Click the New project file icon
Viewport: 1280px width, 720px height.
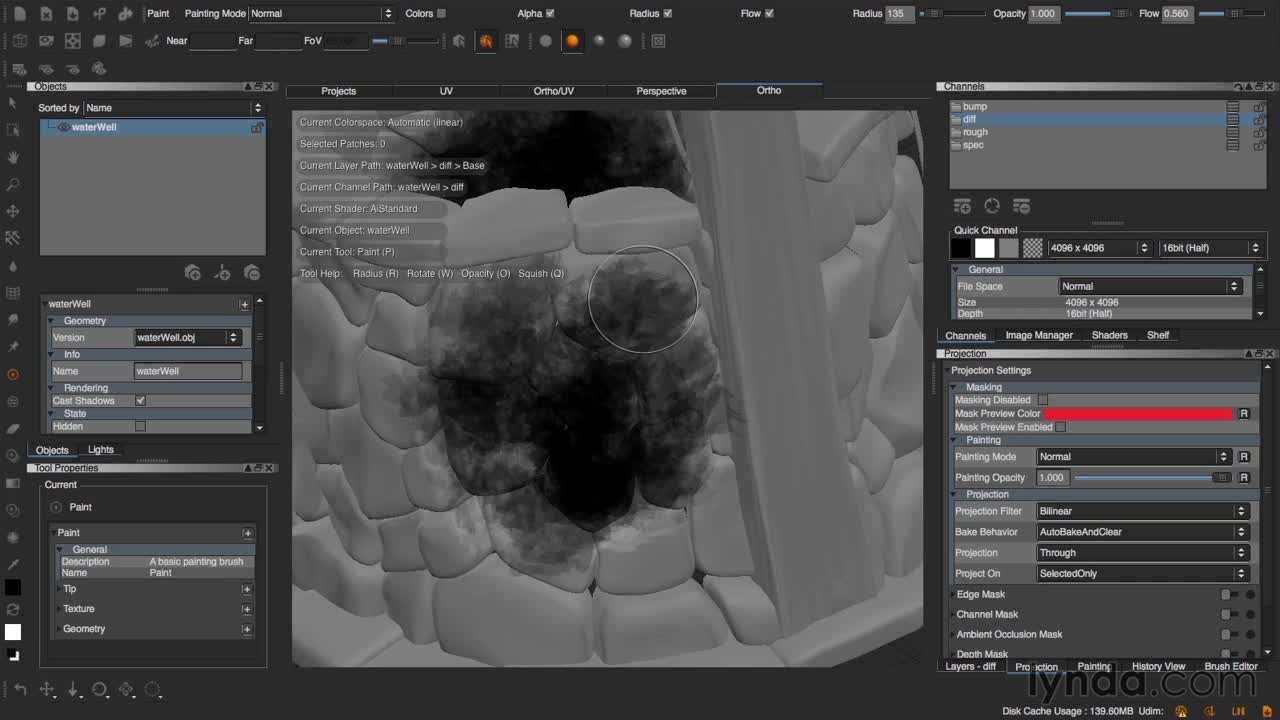coord(20,13)
